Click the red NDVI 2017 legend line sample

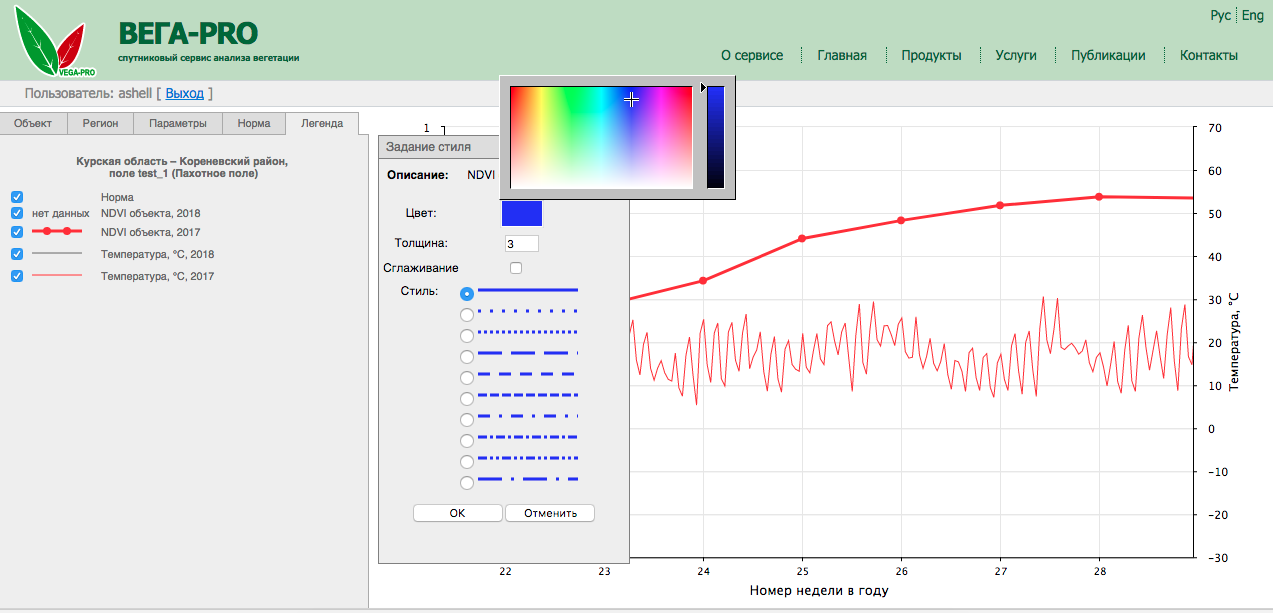click(x=56, y=231)
